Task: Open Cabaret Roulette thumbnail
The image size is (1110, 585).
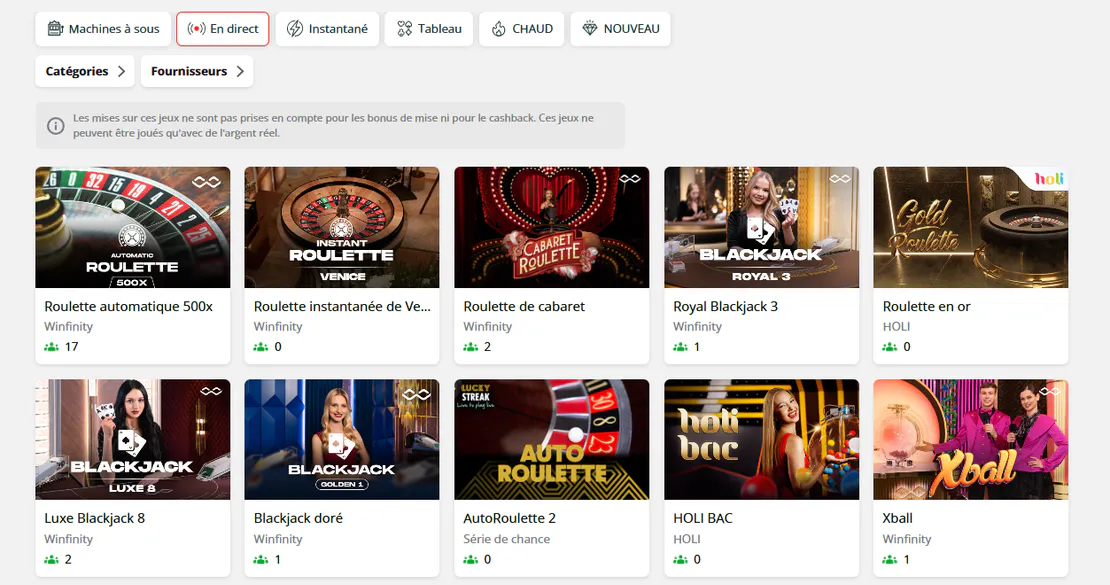Action: (x=551, y=227)
